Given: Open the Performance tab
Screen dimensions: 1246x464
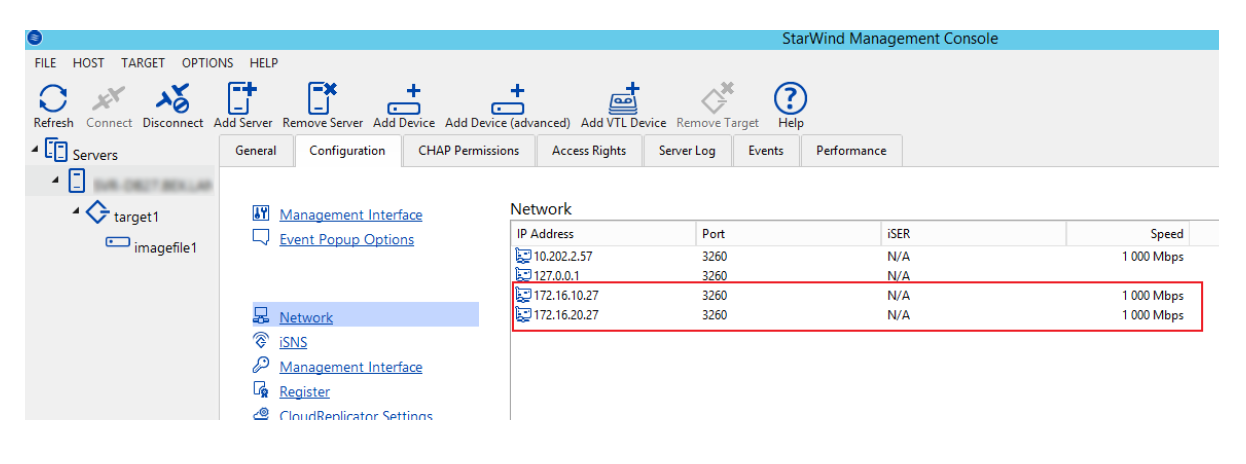Looking at the screenshot, I should coord(851,151).
